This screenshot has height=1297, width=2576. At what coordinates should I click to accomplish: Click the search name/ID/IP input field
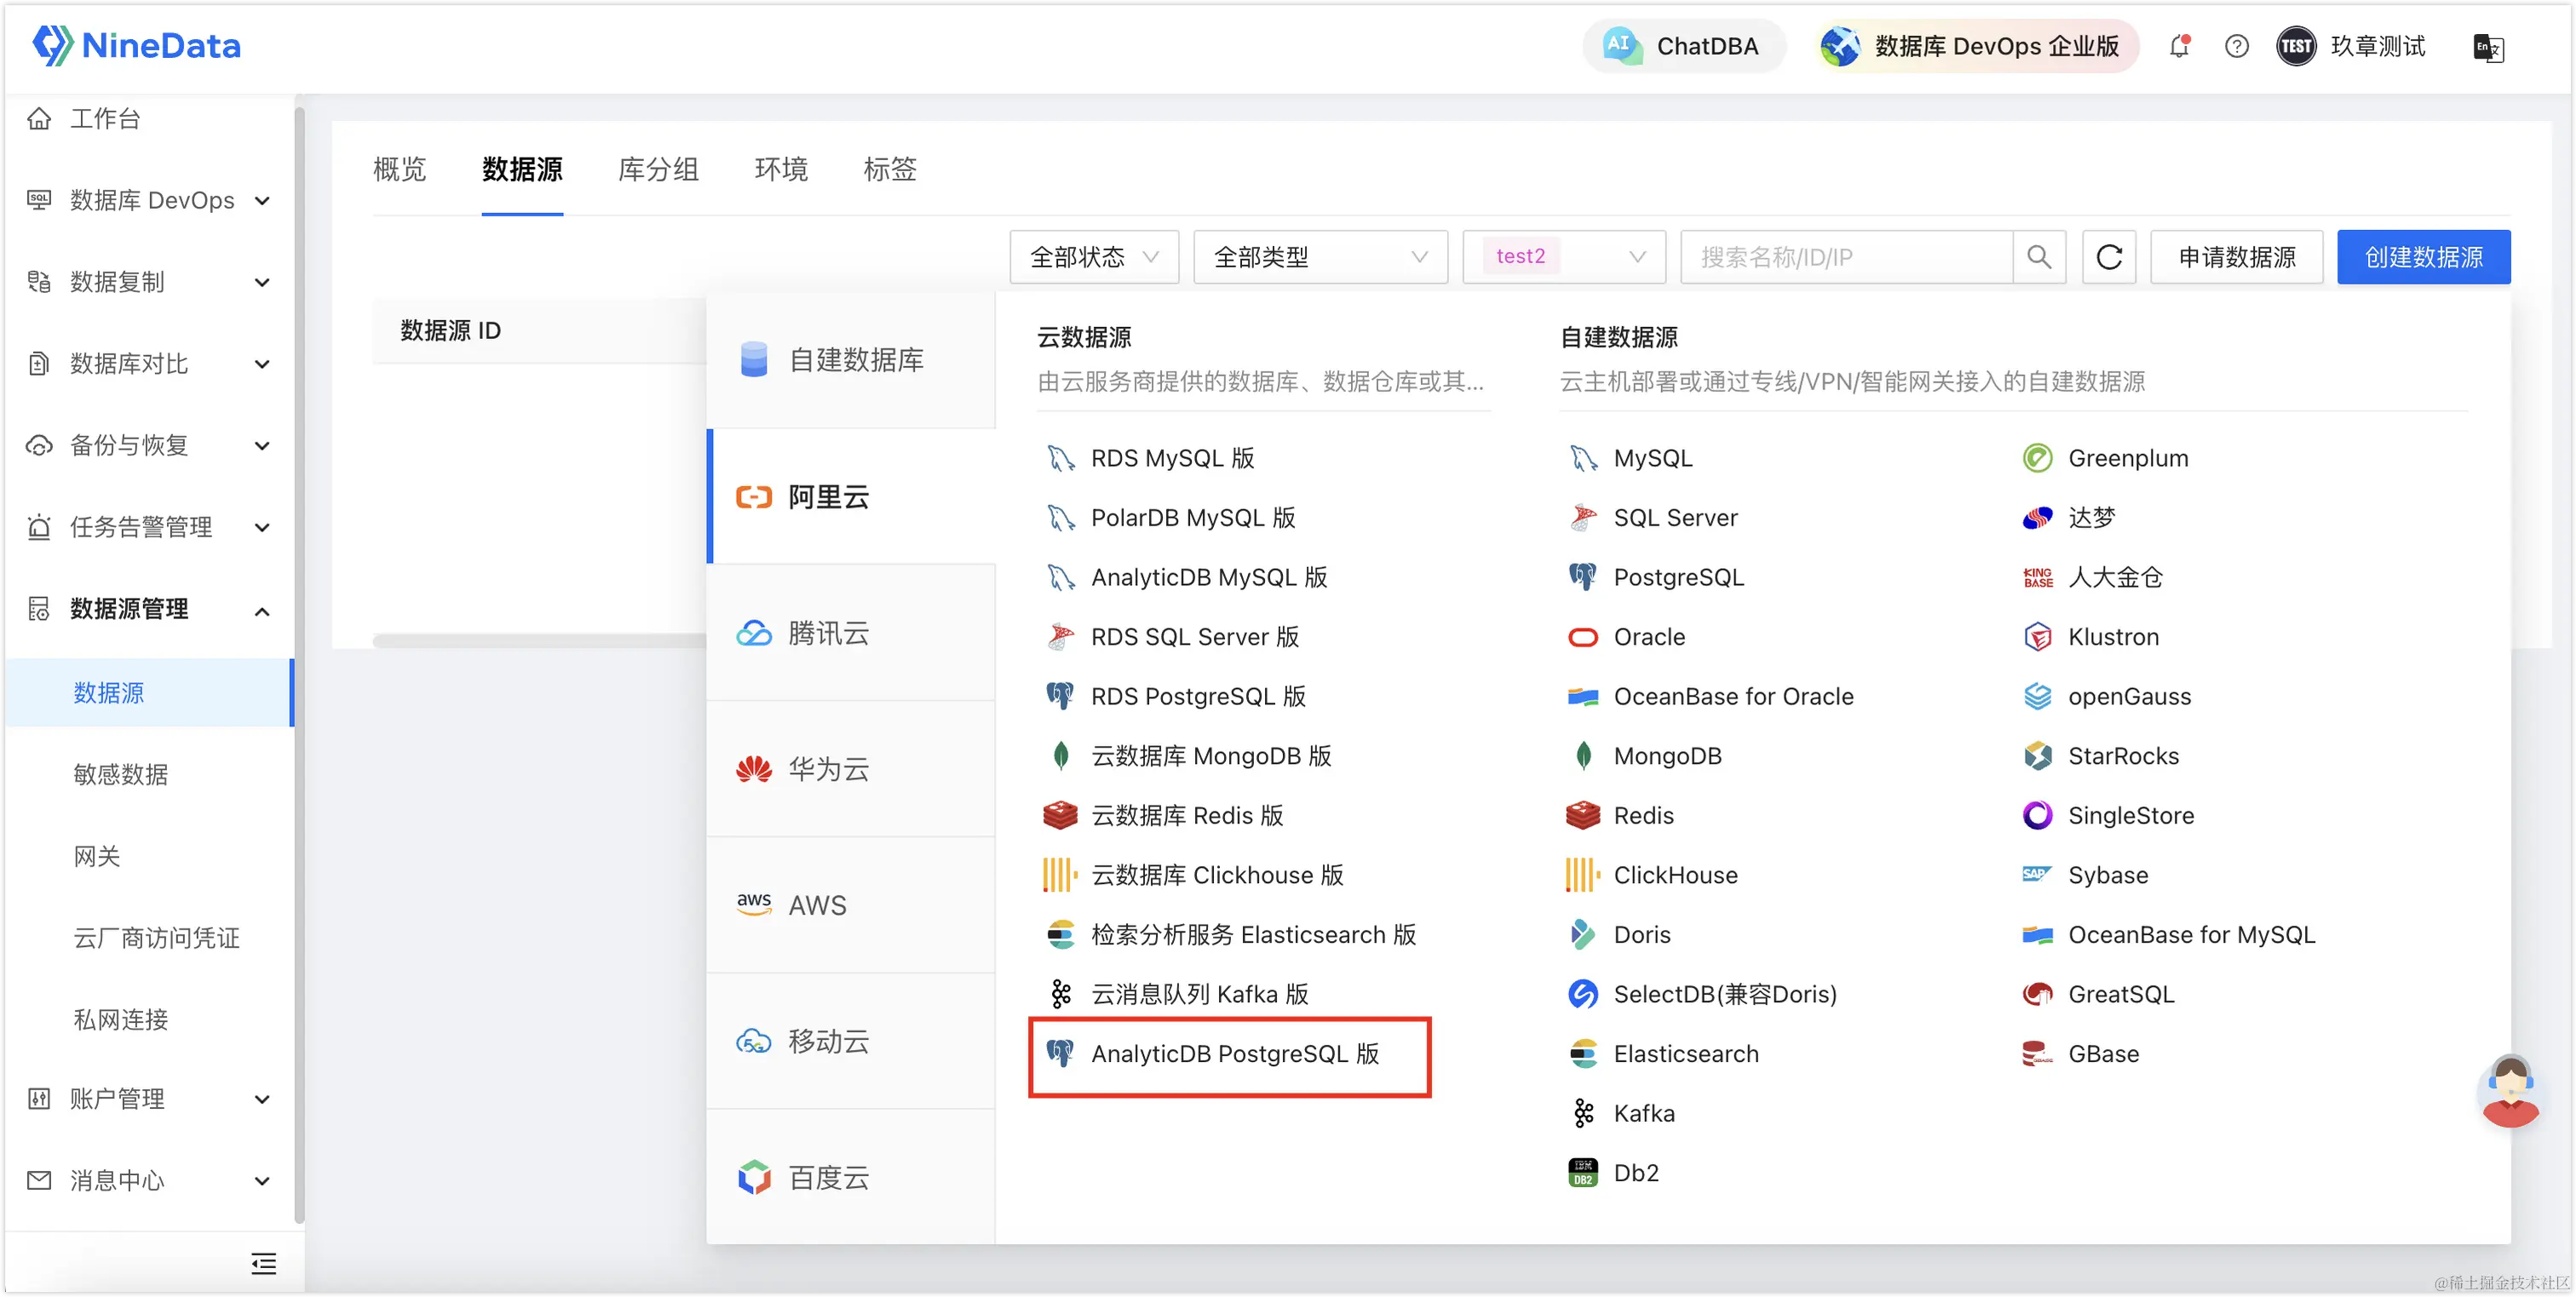[x=1845, y=257]
